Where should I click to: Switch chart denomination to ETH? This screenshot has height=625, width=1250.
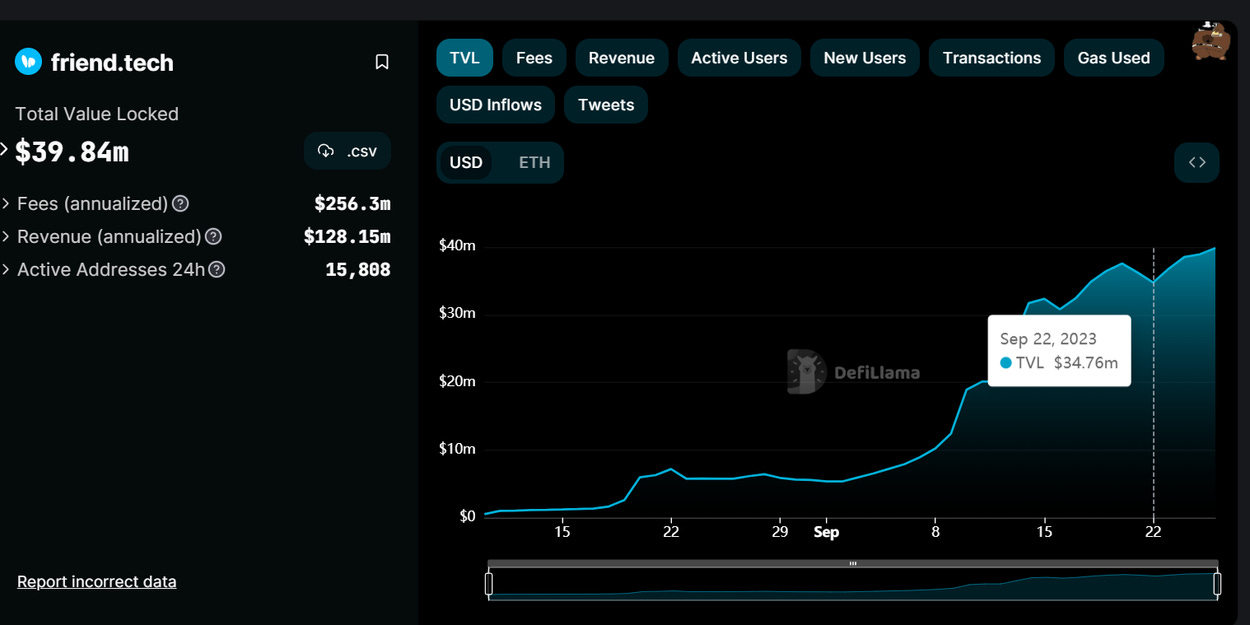pyautogui.click(x=535, y=162)
